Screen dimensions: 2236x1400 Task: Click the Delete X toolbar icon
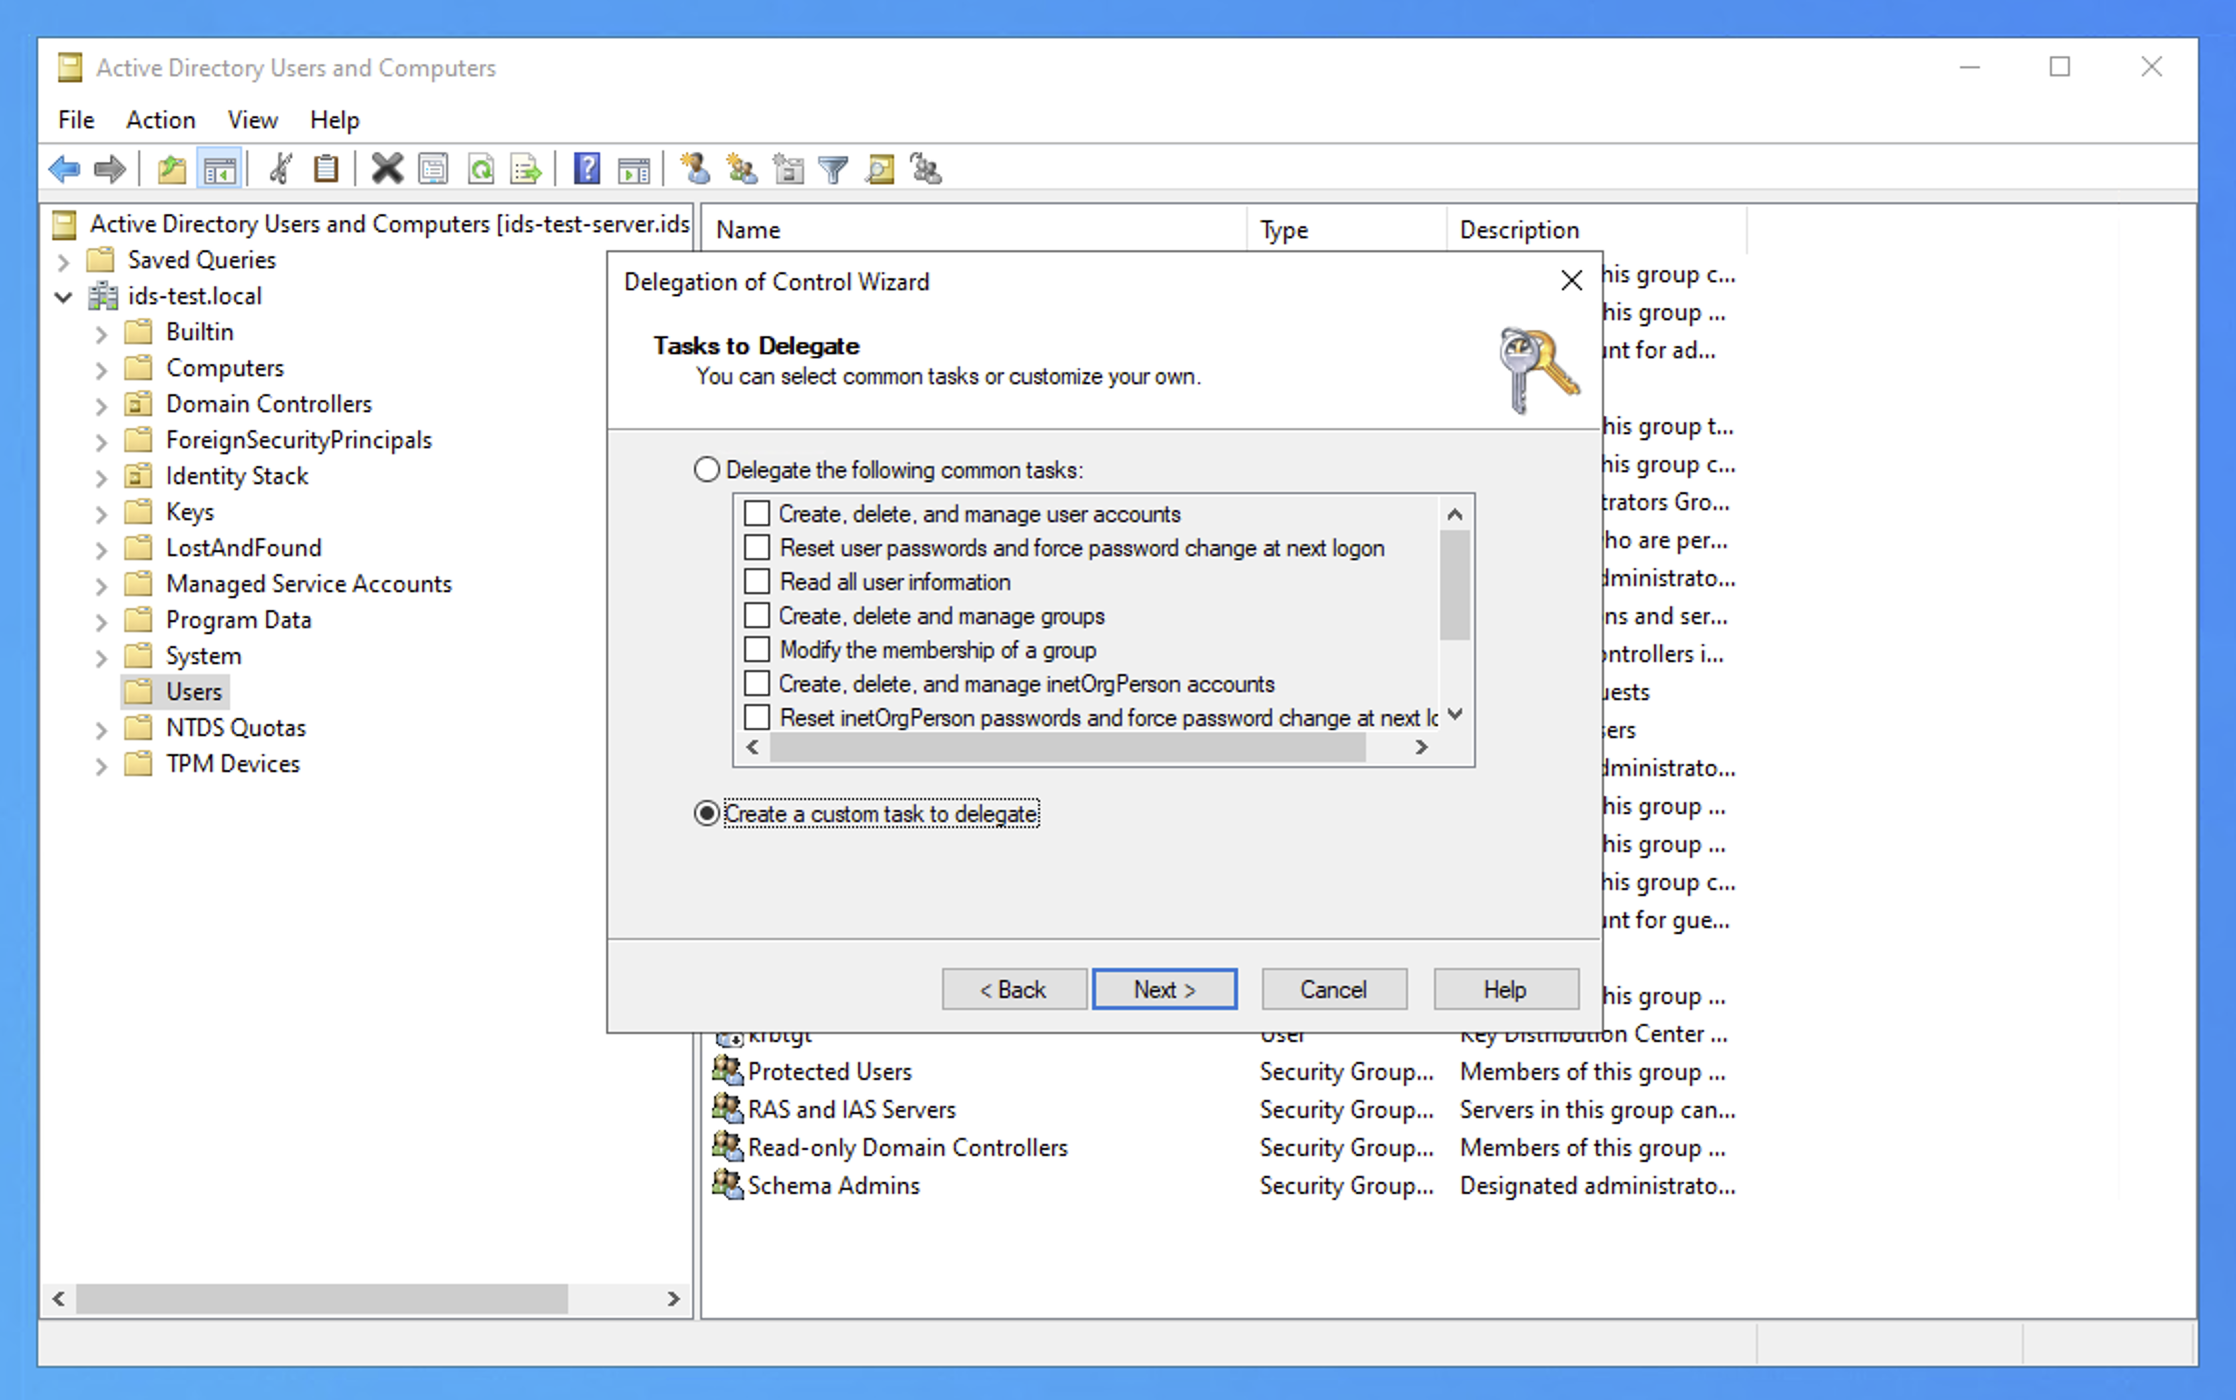[x=387, y=169]
